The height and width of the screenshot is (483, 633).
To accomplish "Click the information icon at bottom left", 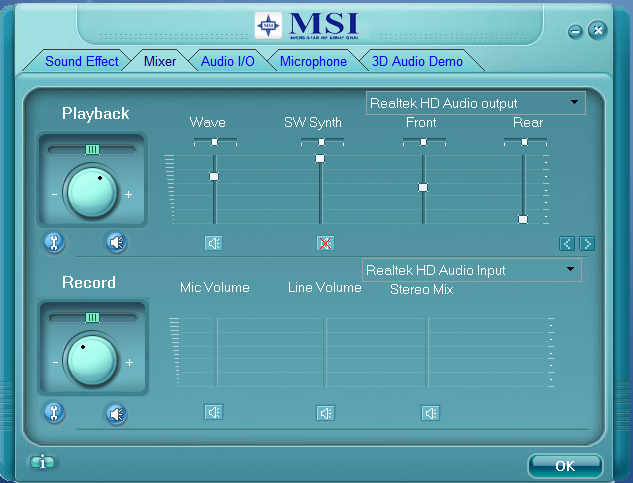I will click(43, 462).
